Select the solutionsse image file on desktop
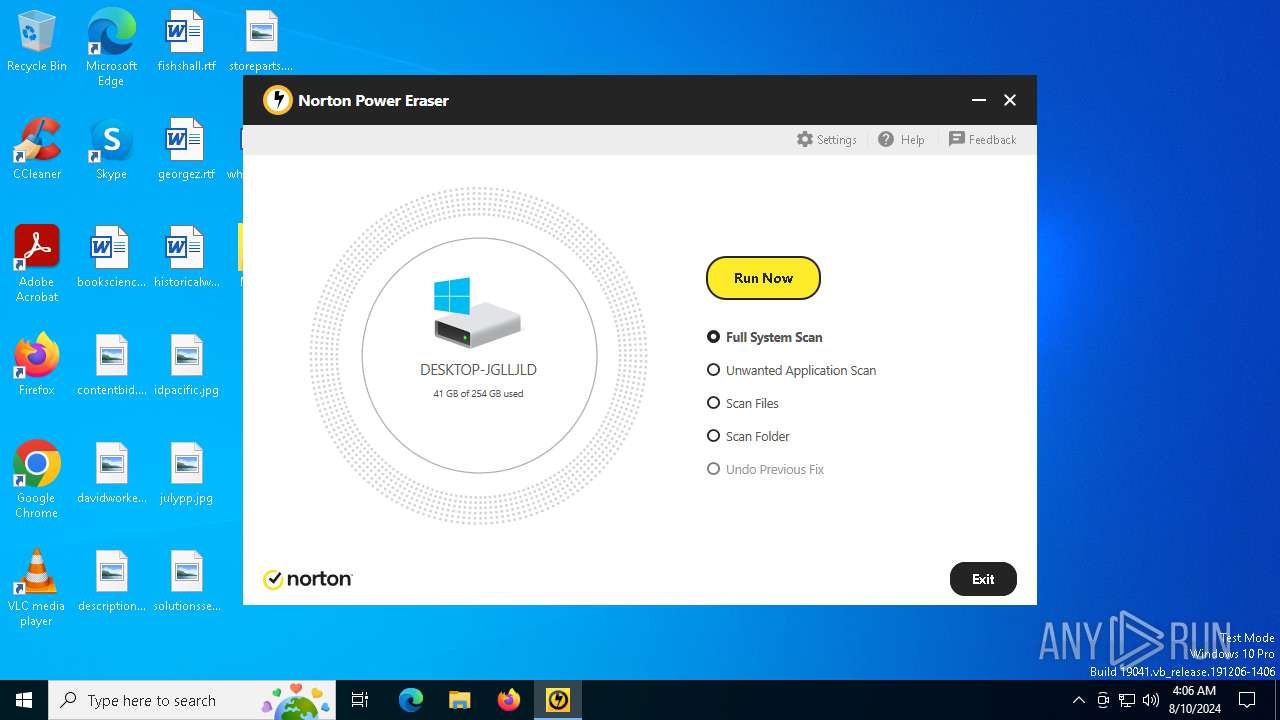 click(x=186, y=582)
